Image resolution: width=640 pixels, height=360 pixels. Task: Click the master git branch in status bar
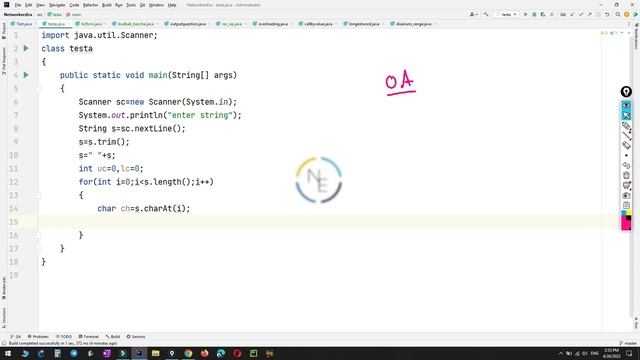click(628, 343)
